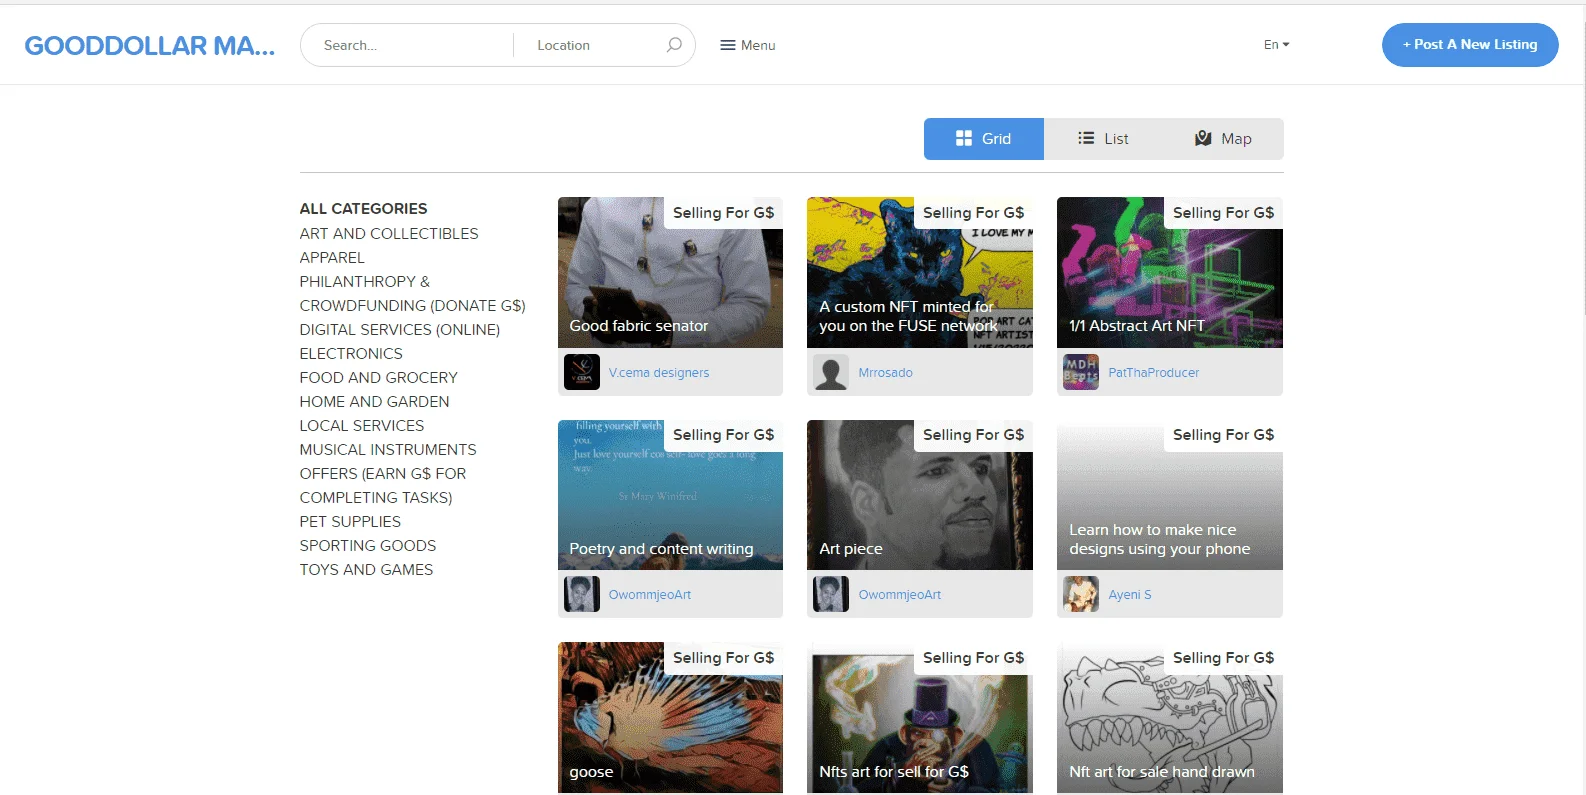
Task: Filter by Sporting Goods
Action: (x=368, y=546)
